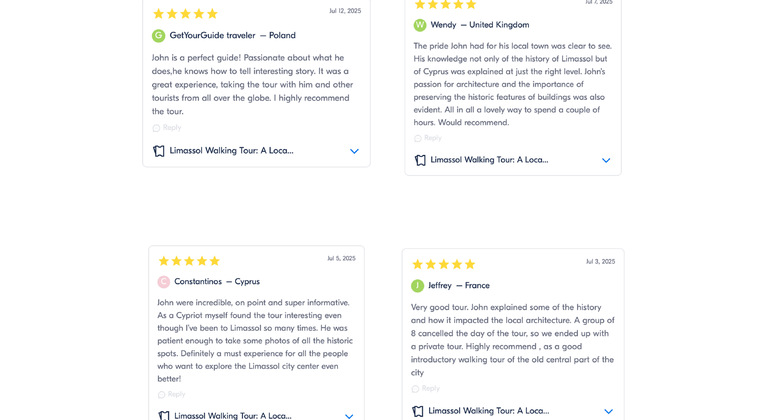Click the five-star rating on Jeffrey's review
Image resolution: width=770 pixels, height=420 pixels.
point(443,264)
